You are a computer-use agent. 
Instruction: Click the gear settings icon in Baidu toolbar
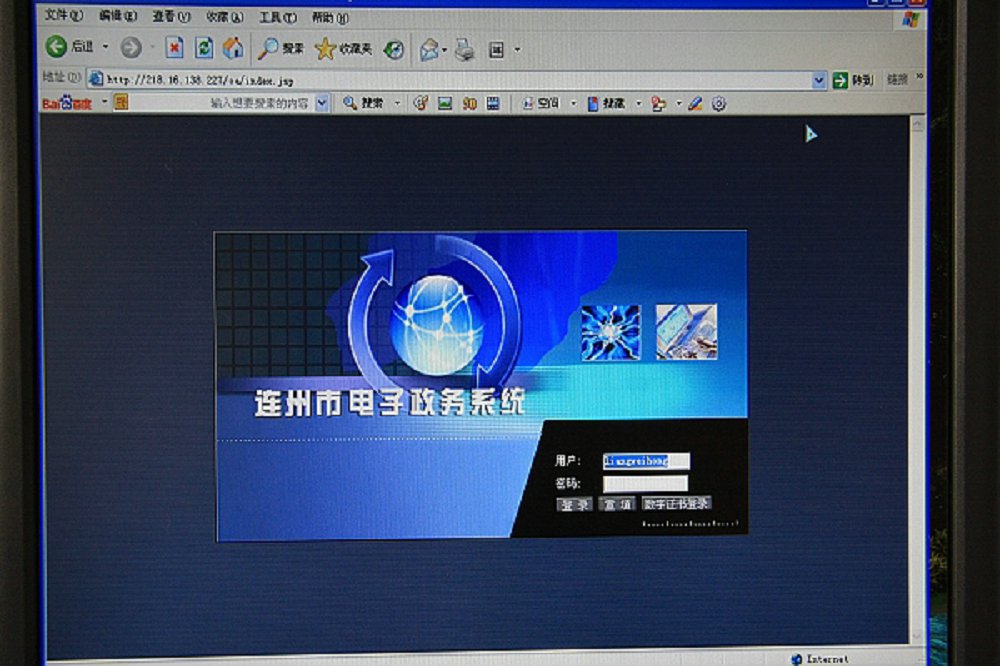(x=718, y=103)
